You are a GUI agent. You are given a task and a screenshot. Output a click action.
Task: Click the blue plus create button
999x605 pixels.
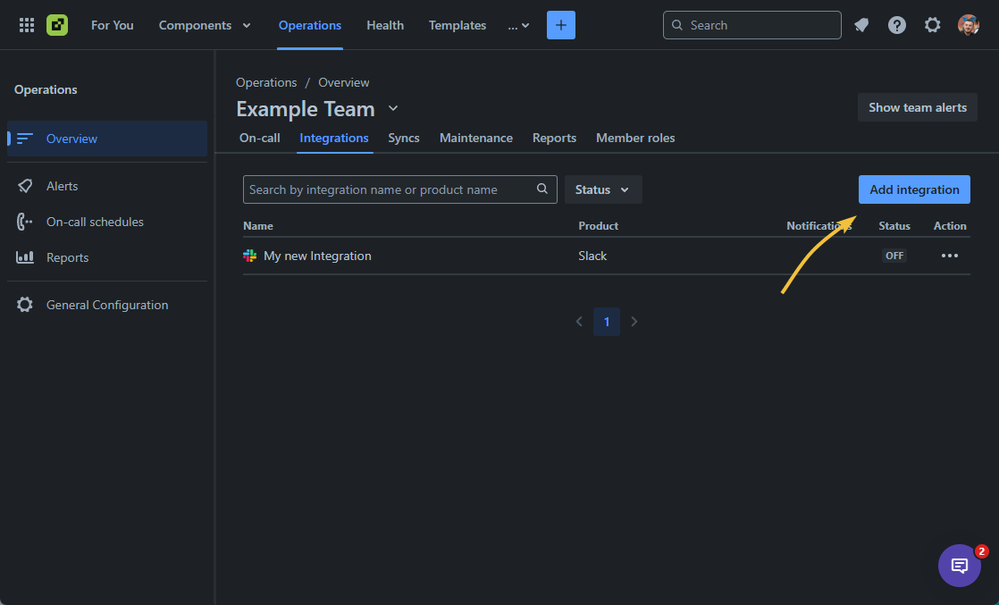(x=561, y=25)
